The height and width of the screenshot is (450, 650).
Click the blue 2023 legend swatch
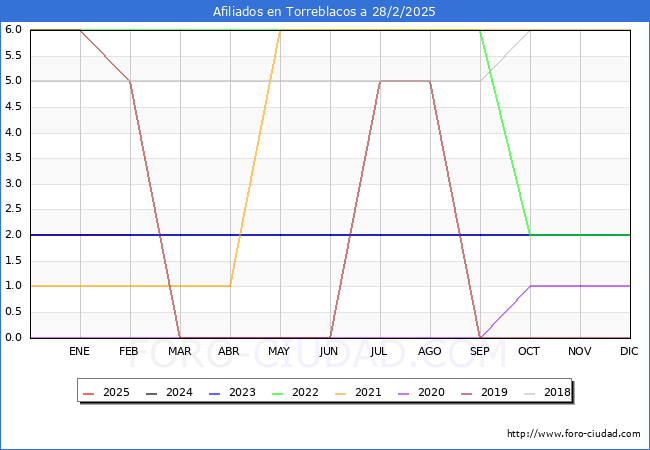215,393
